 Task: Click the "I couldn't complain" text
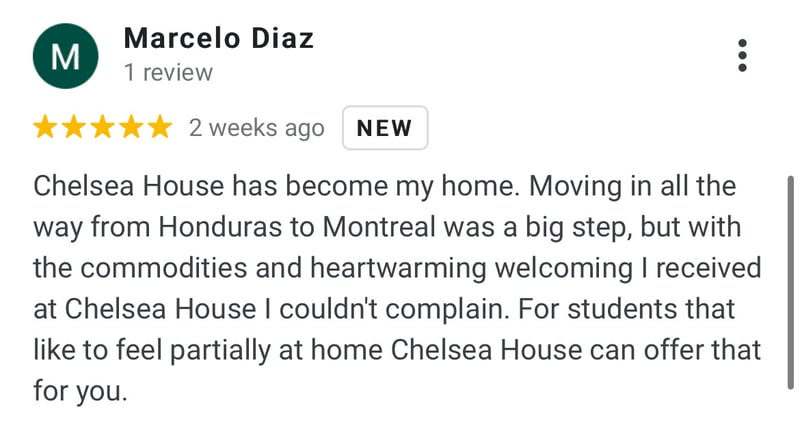pyautogui.click(x=390, y=309)
